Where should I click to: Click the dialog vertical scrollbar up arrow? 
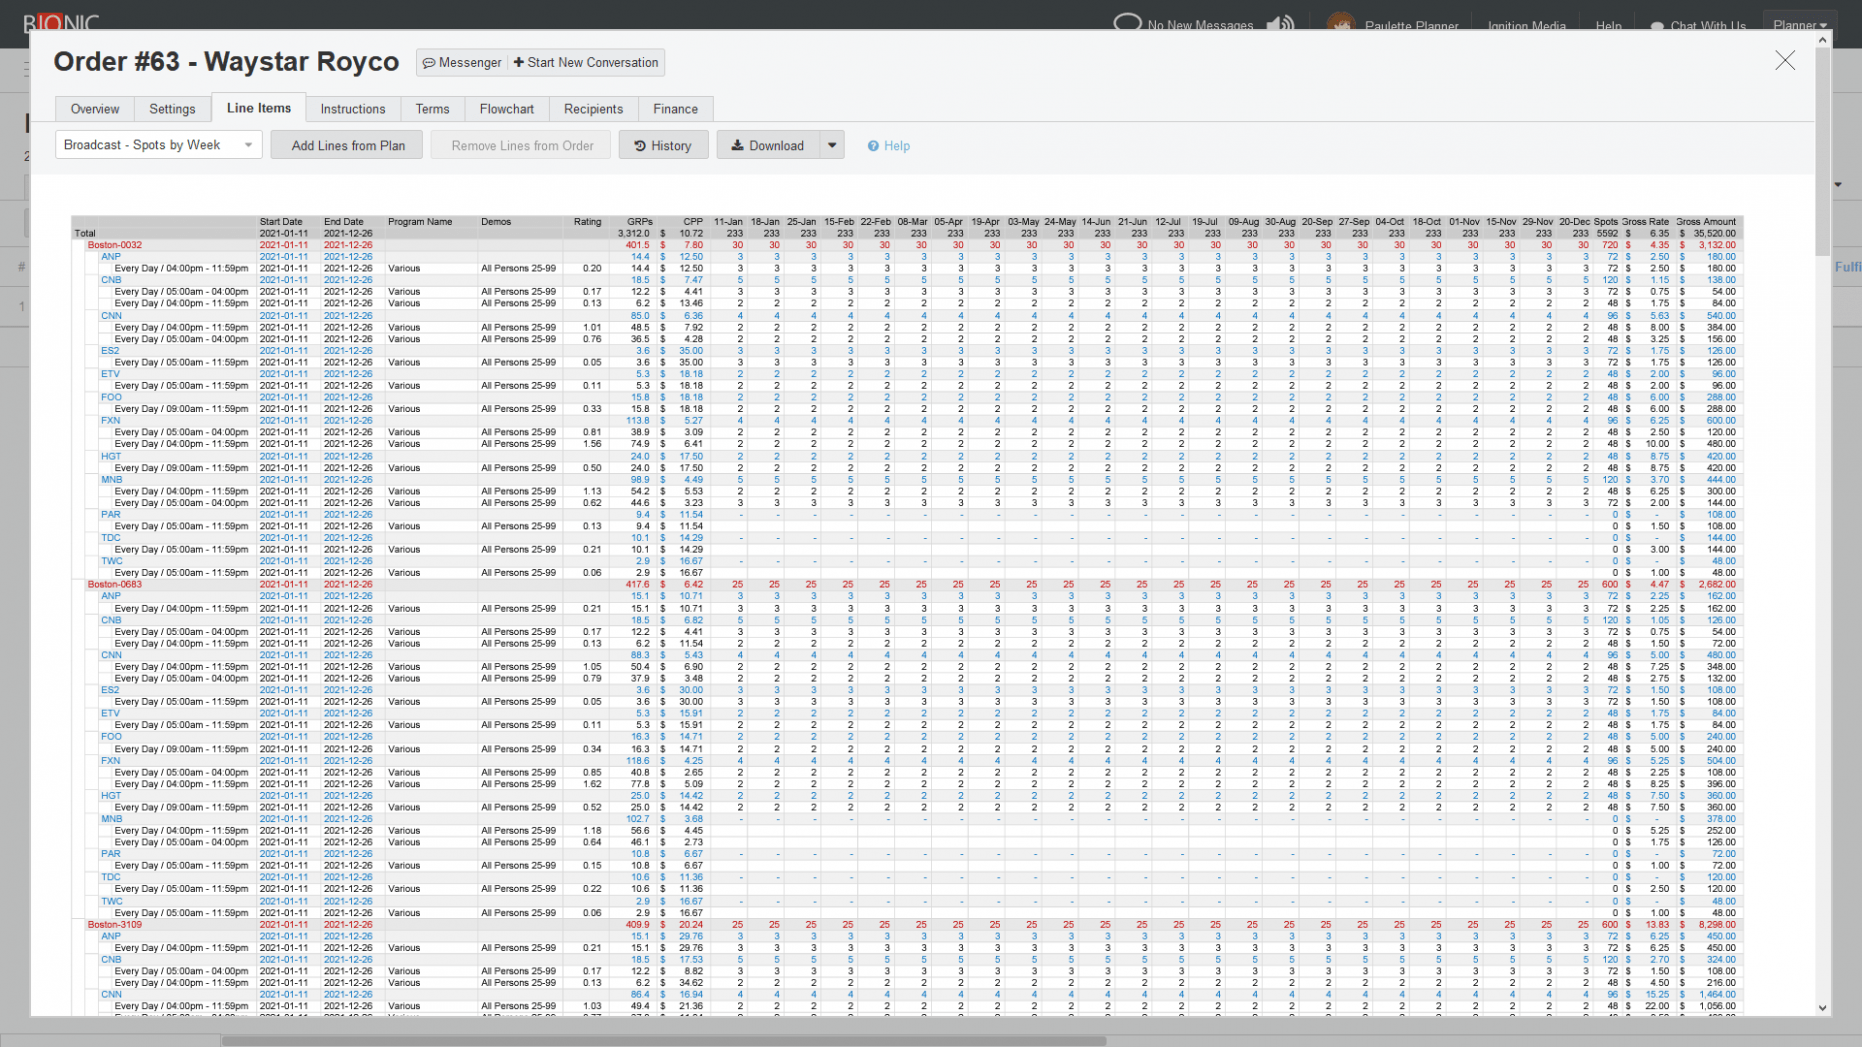(x=1823, y=40)
